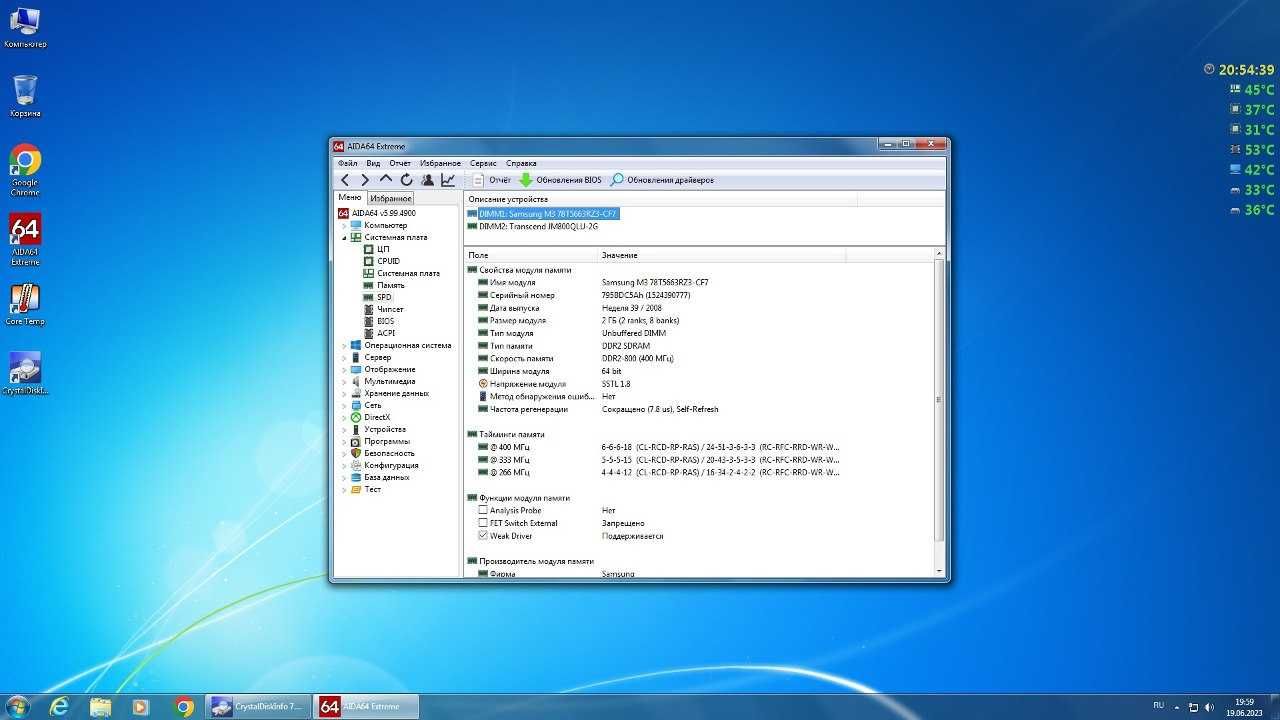Expand the Мультимедиа tree node
This screenshot has height=720, width=1280.
(x=344, y=381)
